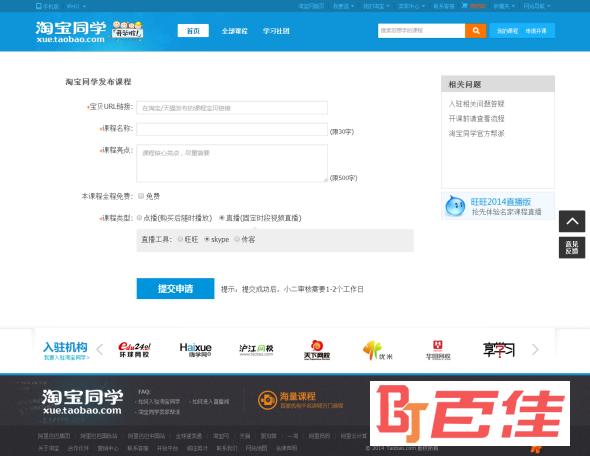Image resolution: width=590 pixels, height=456 pixels.
Task: Open 开课前请查看流程 link
Action: 476,119
